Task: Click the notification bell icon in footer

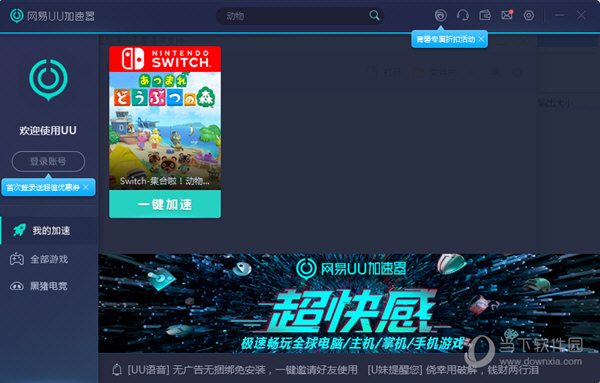Action: click(117, 370)
